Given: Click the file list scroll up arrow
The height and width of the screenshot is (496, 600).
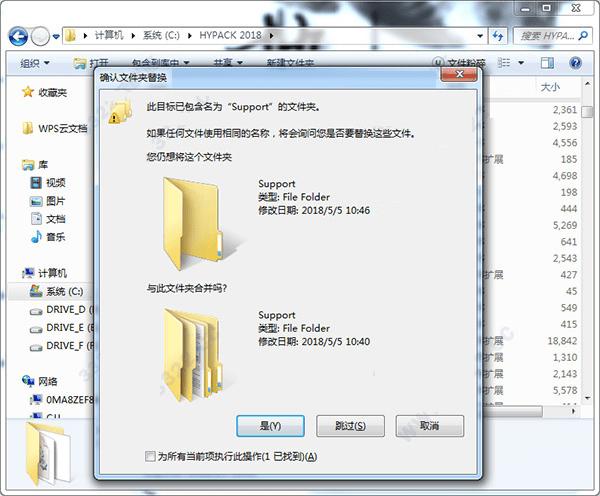Looking at the screenshot, I should [587, 83].
